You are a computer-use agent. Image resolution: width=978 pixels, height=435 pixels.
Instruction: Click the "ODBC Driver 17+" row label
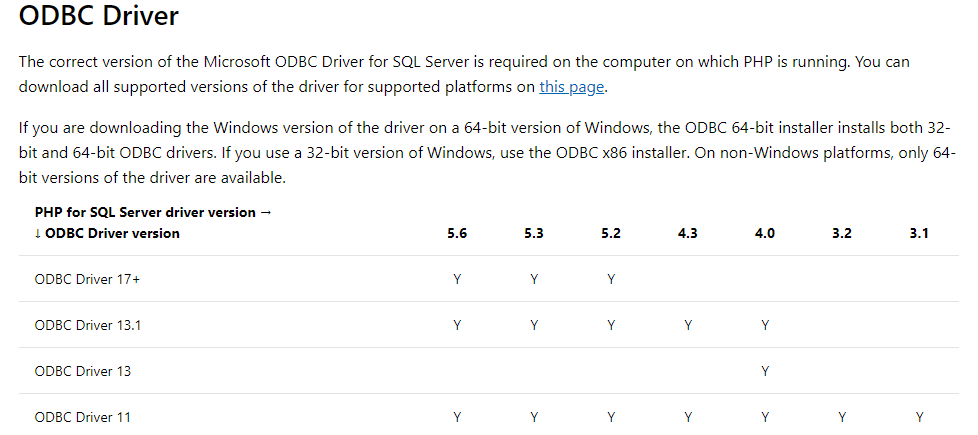click(x=87, y=279)
